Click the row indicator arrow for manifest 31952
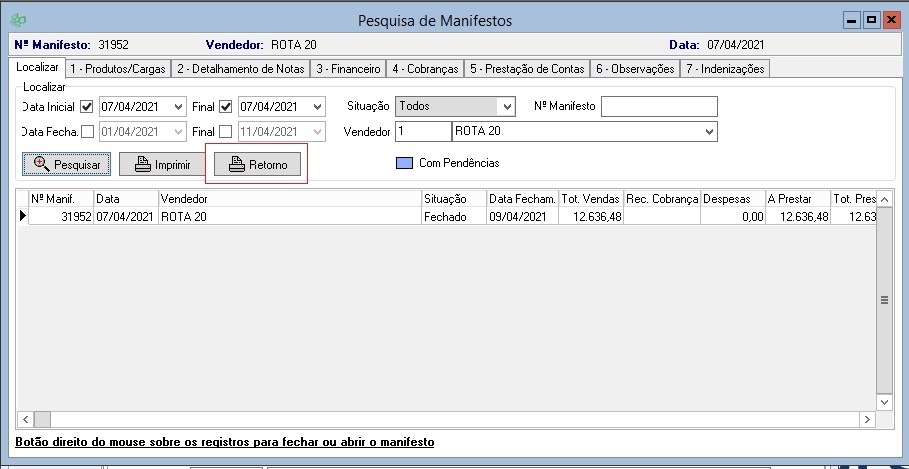The height and width of the screenshot is (469, 909). tap(23, 216)
